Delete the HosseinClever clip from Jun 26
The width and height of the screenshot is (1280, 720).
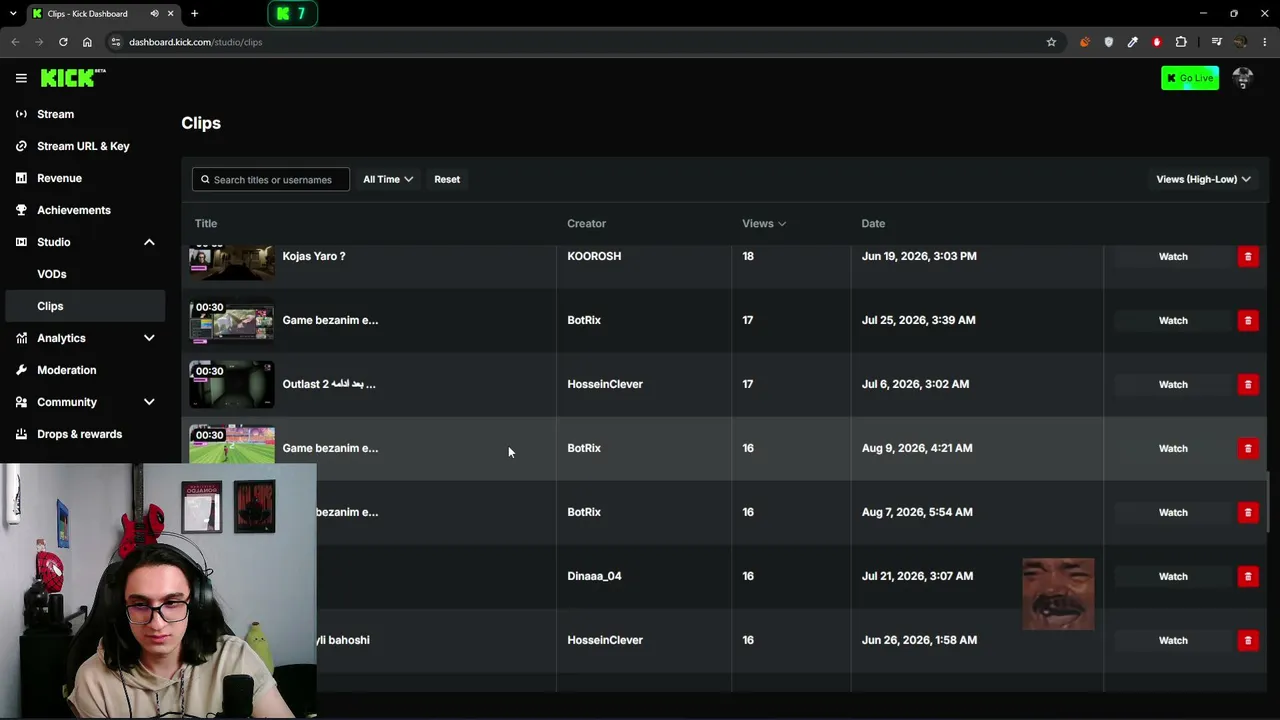pyautogui.click(x=1247, y=641)
